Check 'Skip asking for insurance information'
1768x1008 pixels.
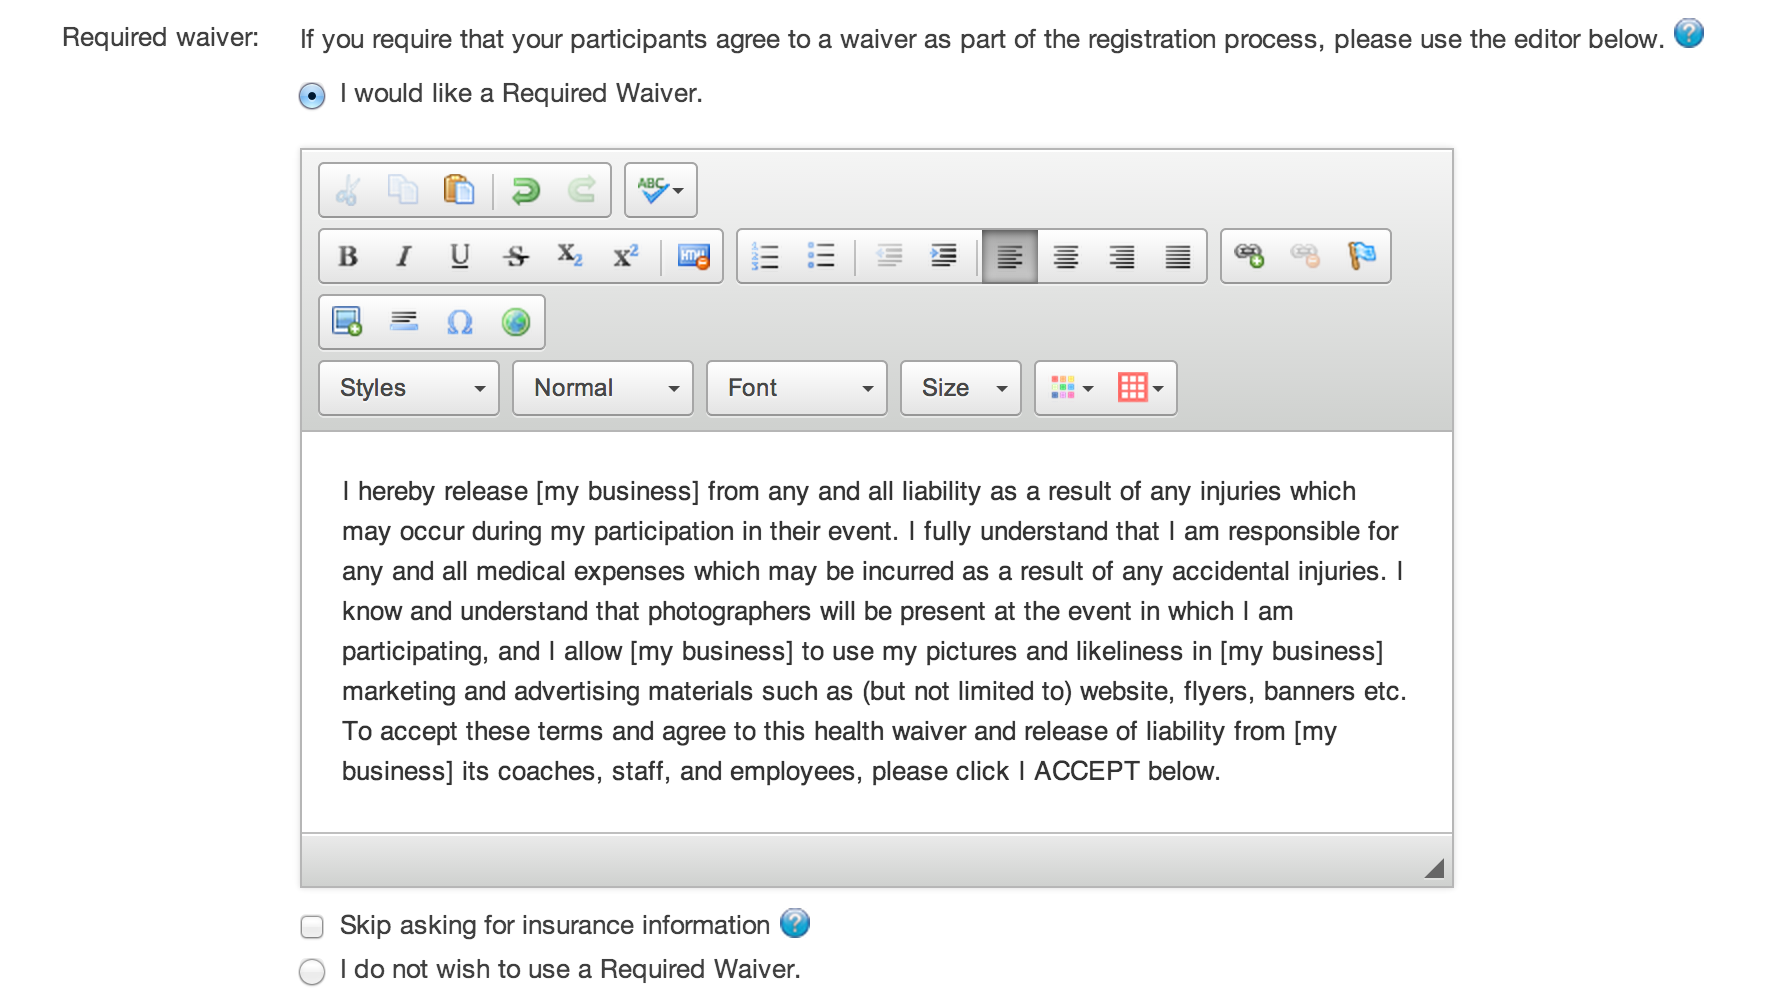click(312, 927)
